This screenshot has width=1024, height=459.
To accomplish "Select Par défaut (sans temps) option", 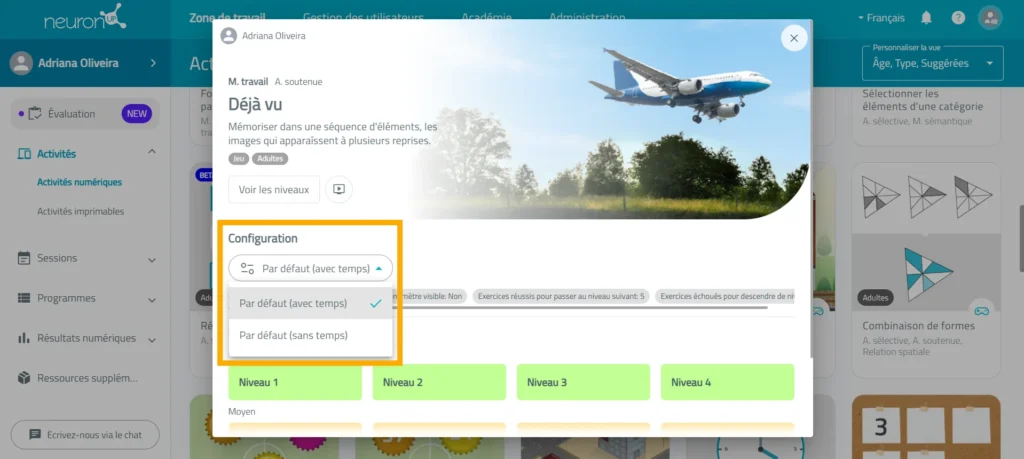I will pos(310,335).
